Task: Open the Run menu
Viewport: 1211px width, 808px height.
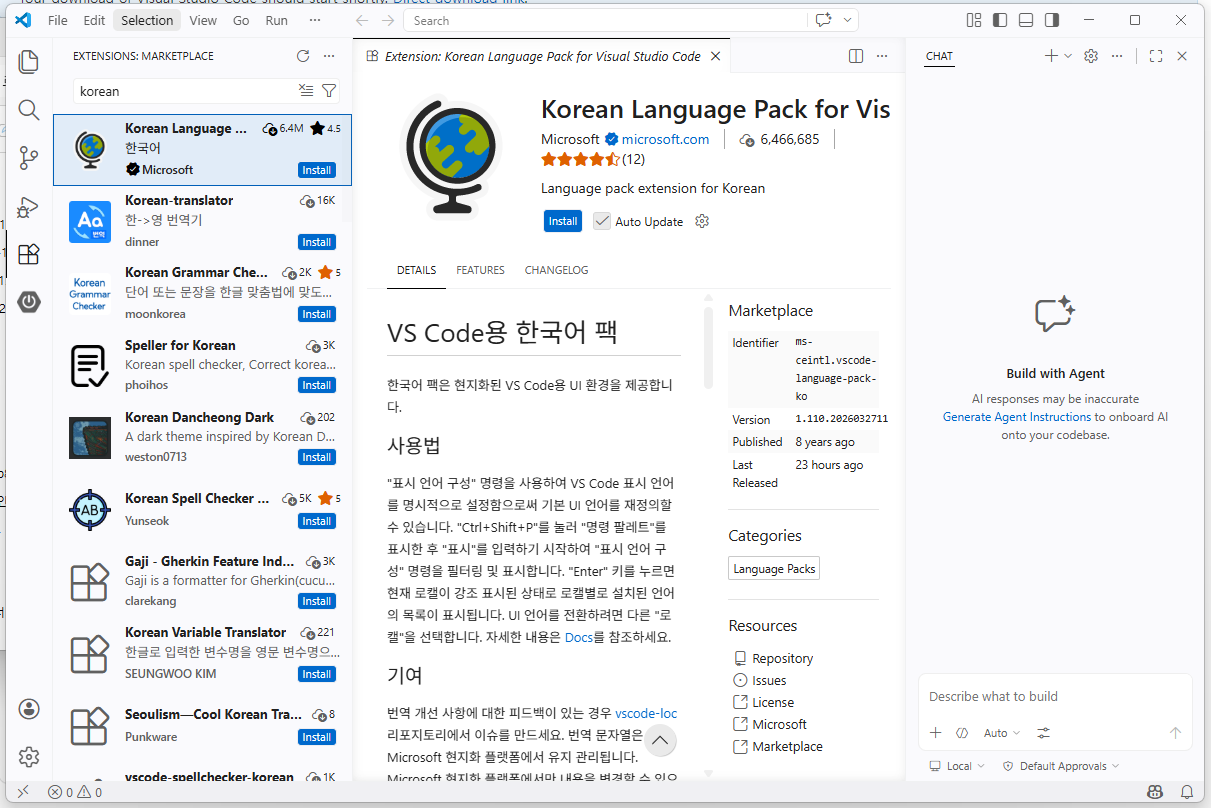Action: 277,20
